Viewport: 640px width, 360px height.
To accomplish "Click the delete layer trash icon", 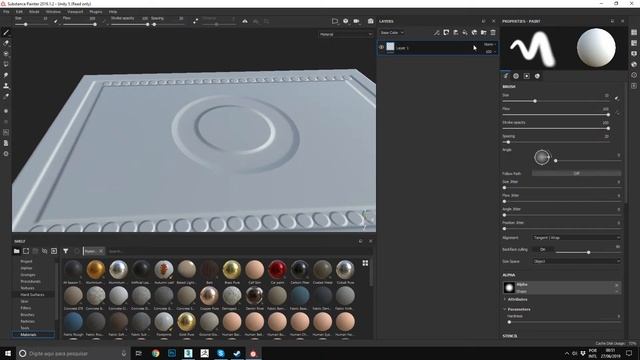I will point(493,32).
